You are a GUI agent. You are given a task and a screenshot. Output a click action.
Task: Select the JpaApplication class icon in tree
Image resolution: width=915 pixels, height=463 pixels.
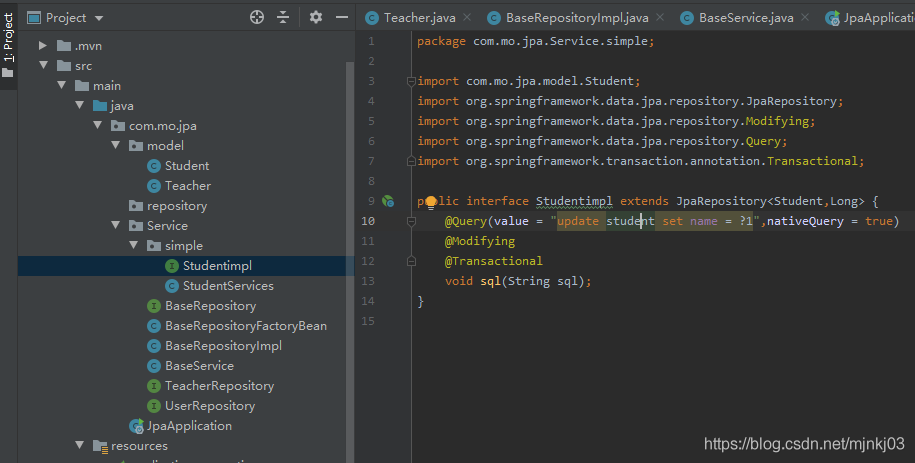tap(137, 426)
